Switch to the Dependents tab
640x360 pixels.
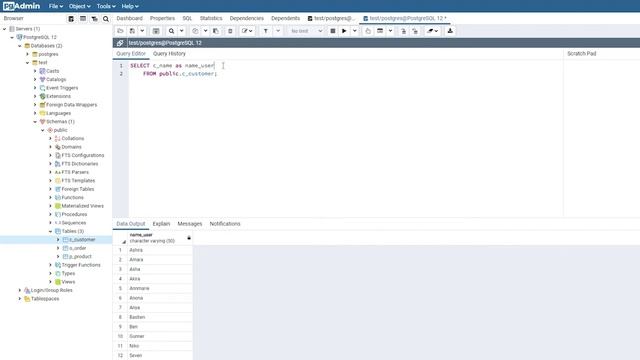tap(285, 18)
